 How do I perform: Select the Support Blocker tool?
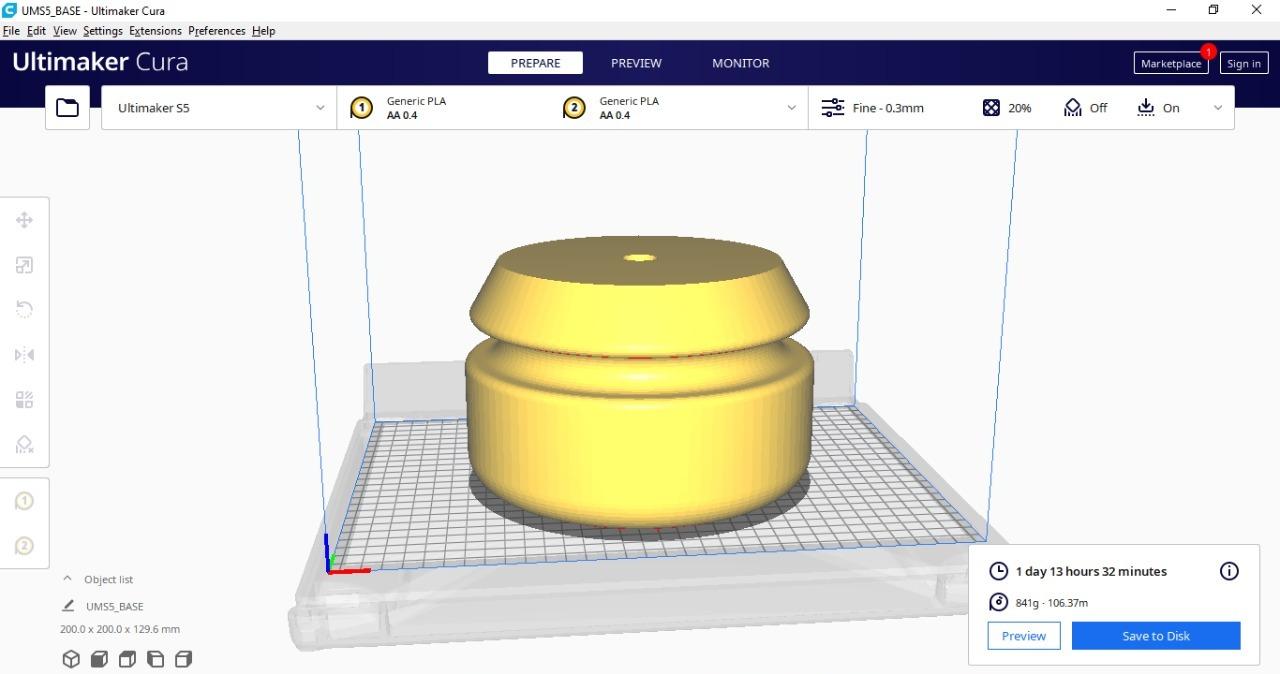pos(25,444)
